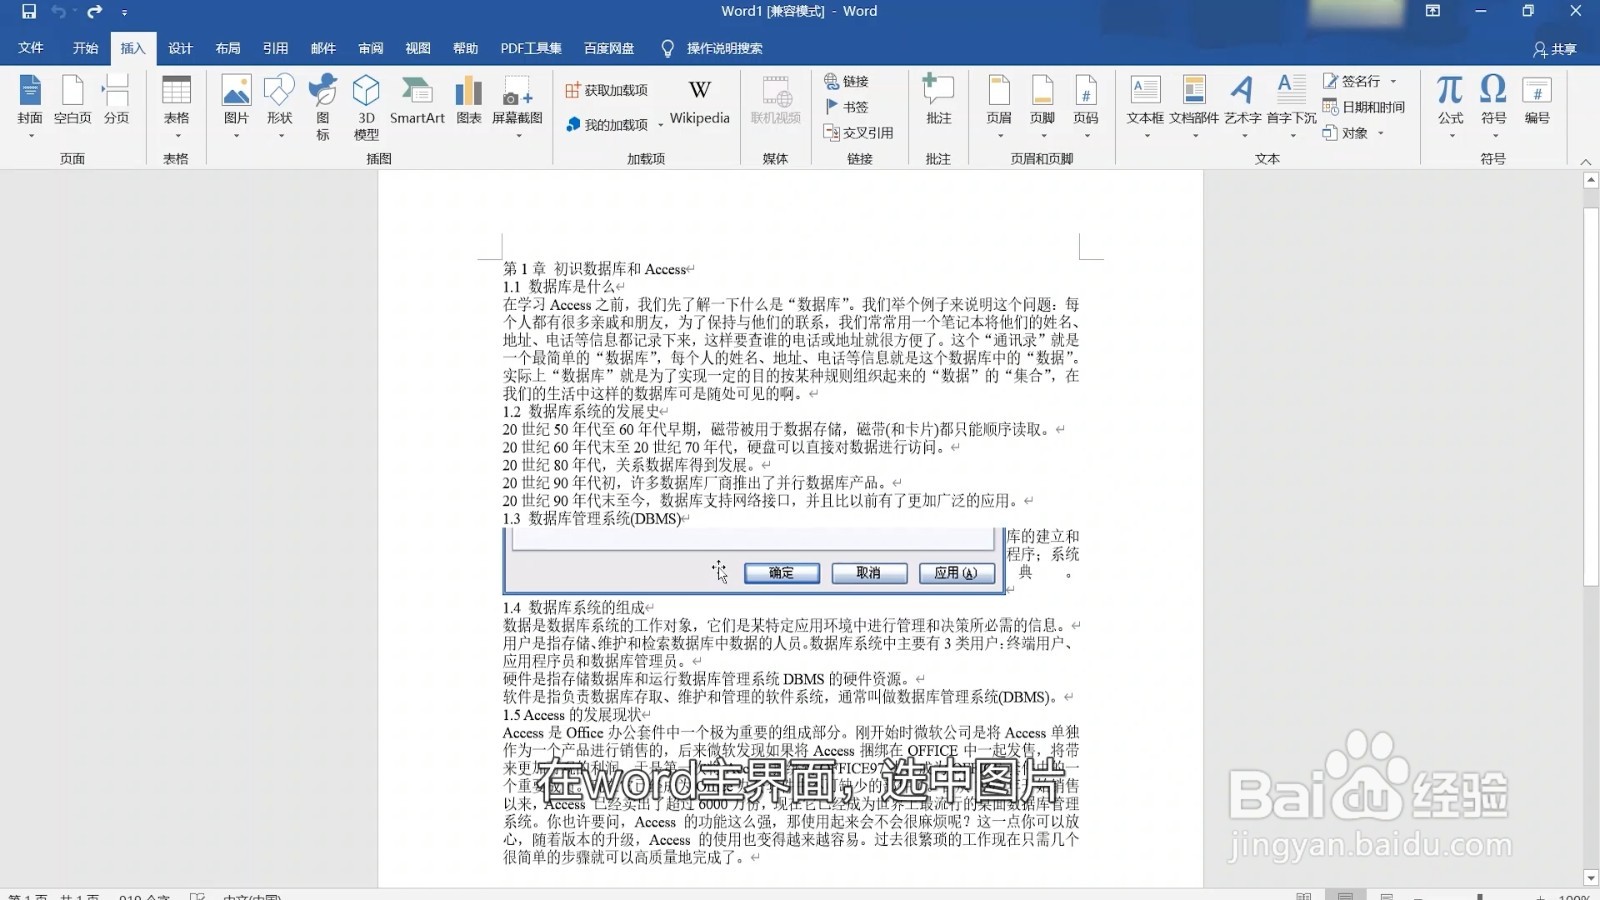The height and width of the screenshot is (900, 1600).
Task: Switch to the References (引用) tab
Action: click(275, 48)
